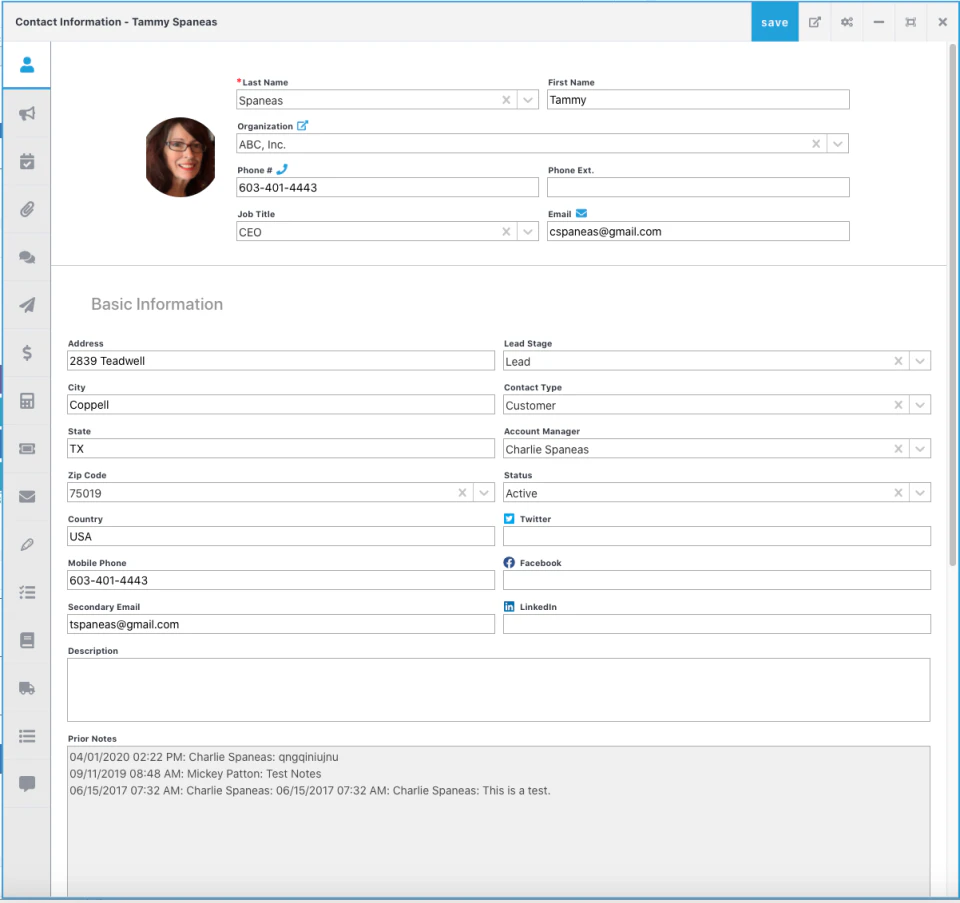960x903 pixels.
Task: Open the gears settings icon in the title bar
Action: pos(846,21)
